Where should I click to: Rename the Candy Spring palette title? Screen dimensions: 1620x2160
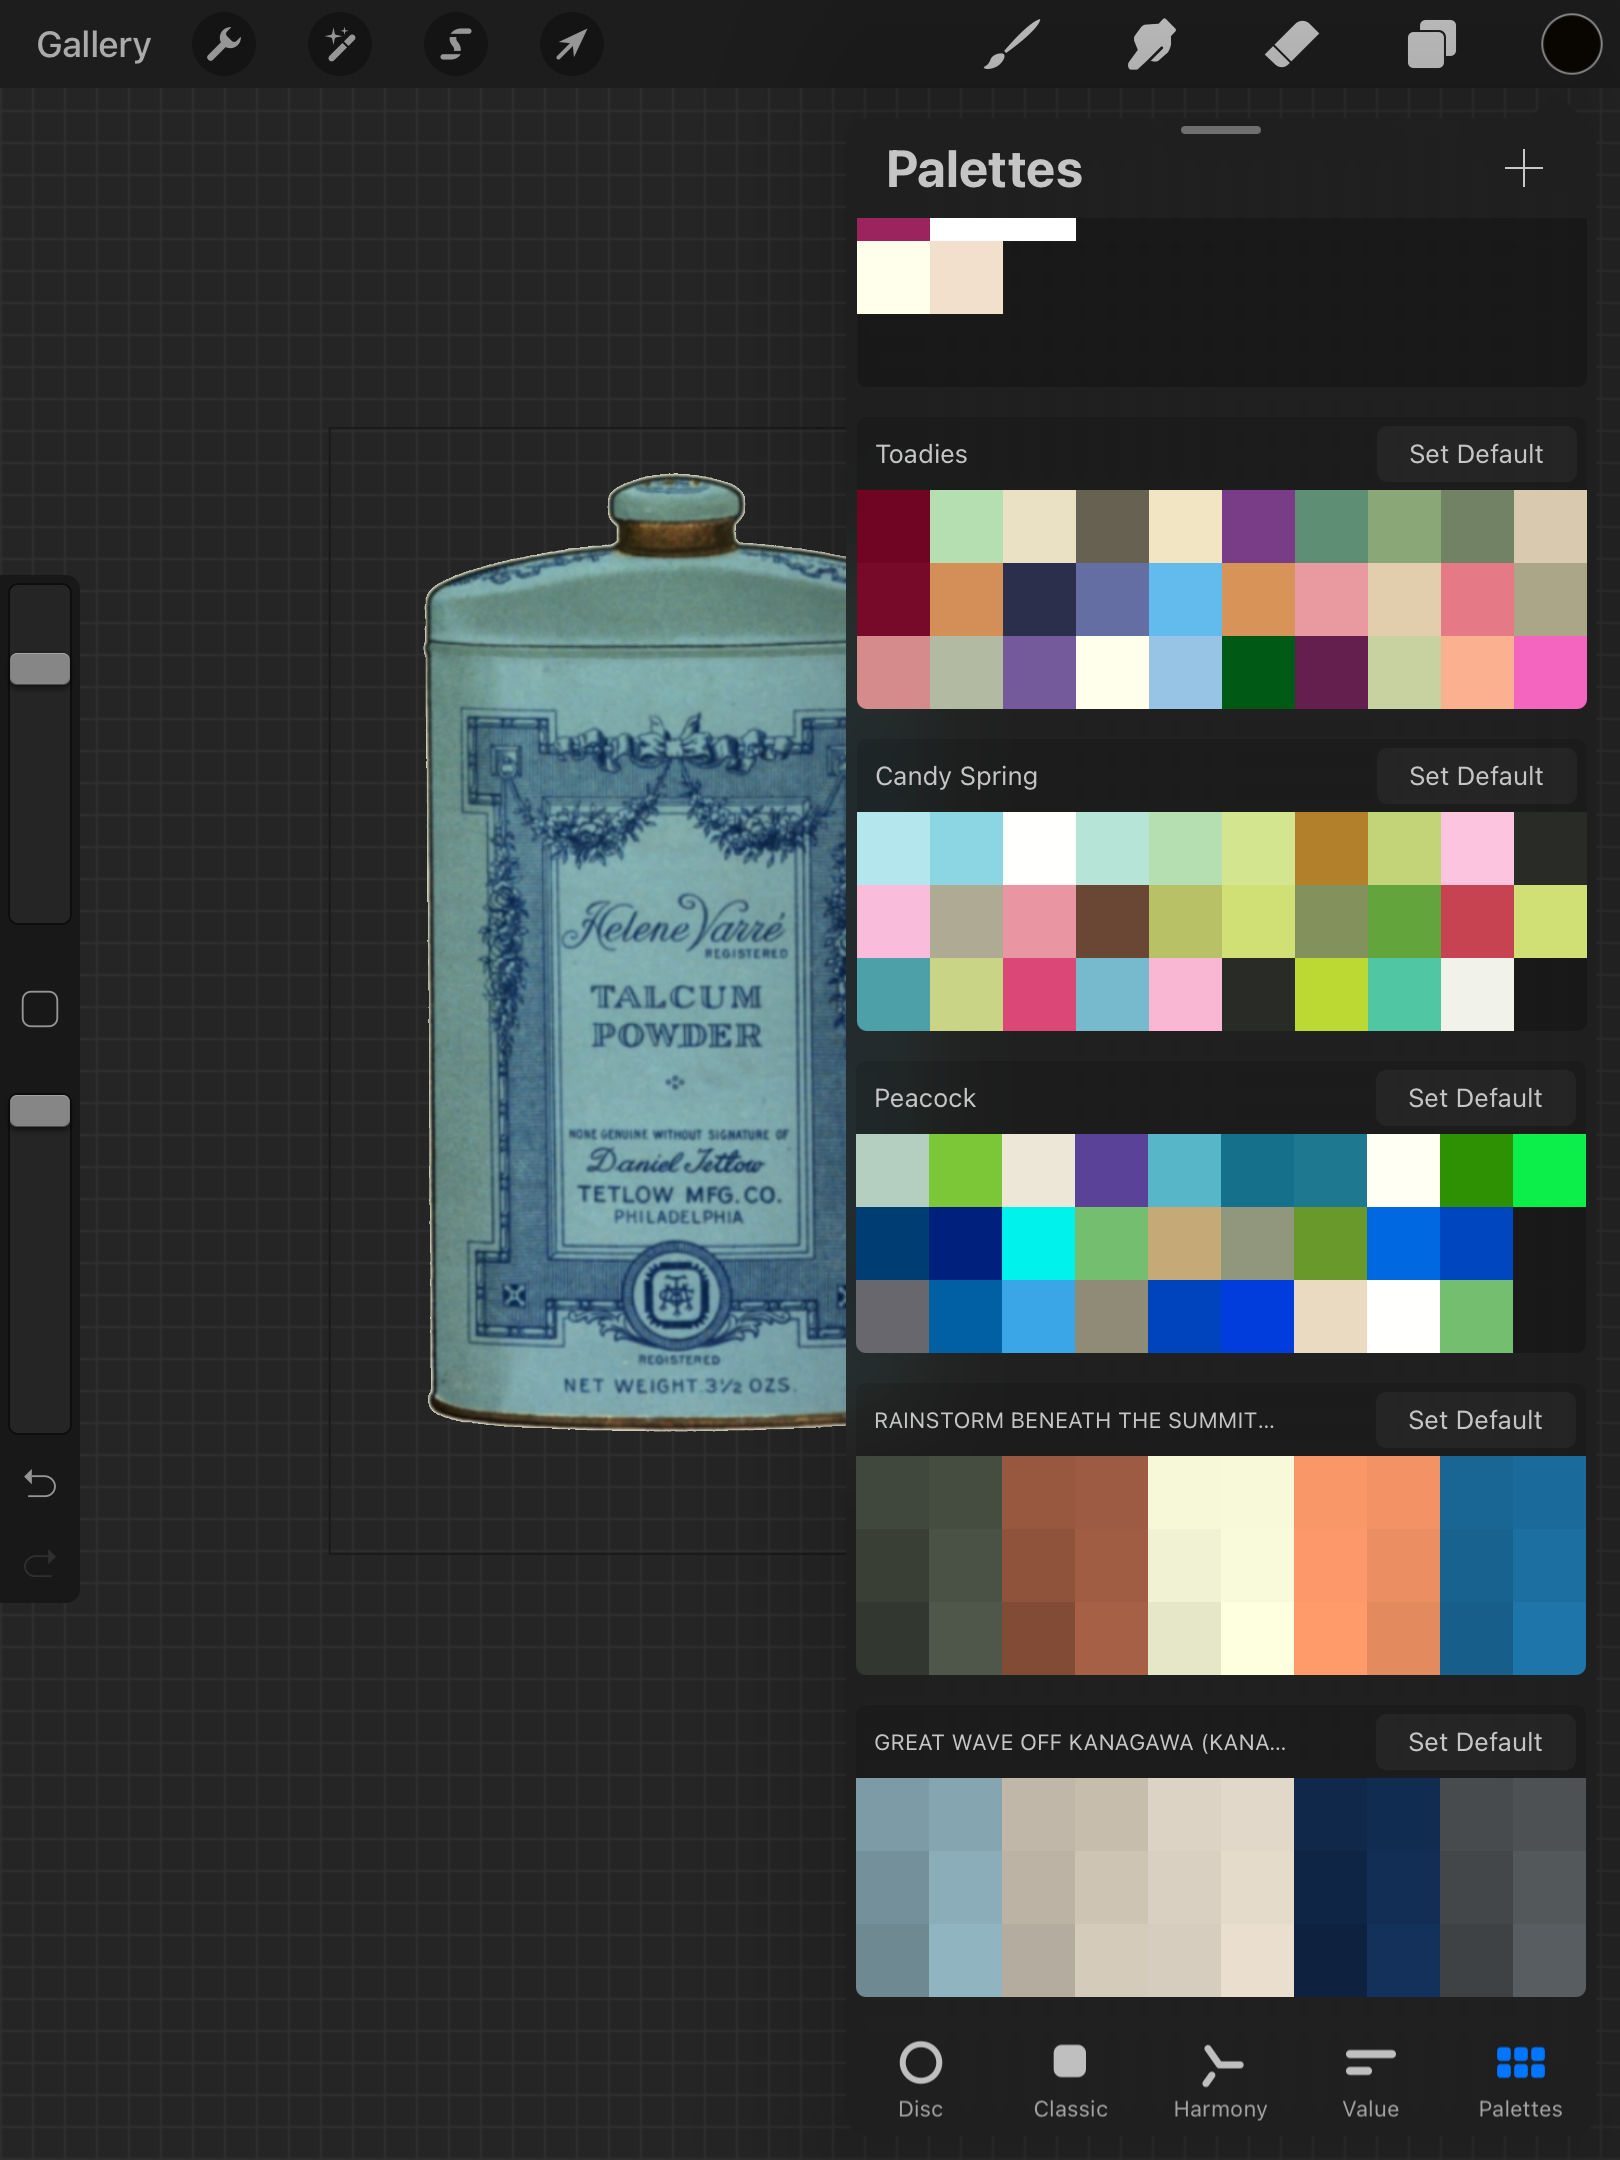pyautogui.click(x=956, y=776)
